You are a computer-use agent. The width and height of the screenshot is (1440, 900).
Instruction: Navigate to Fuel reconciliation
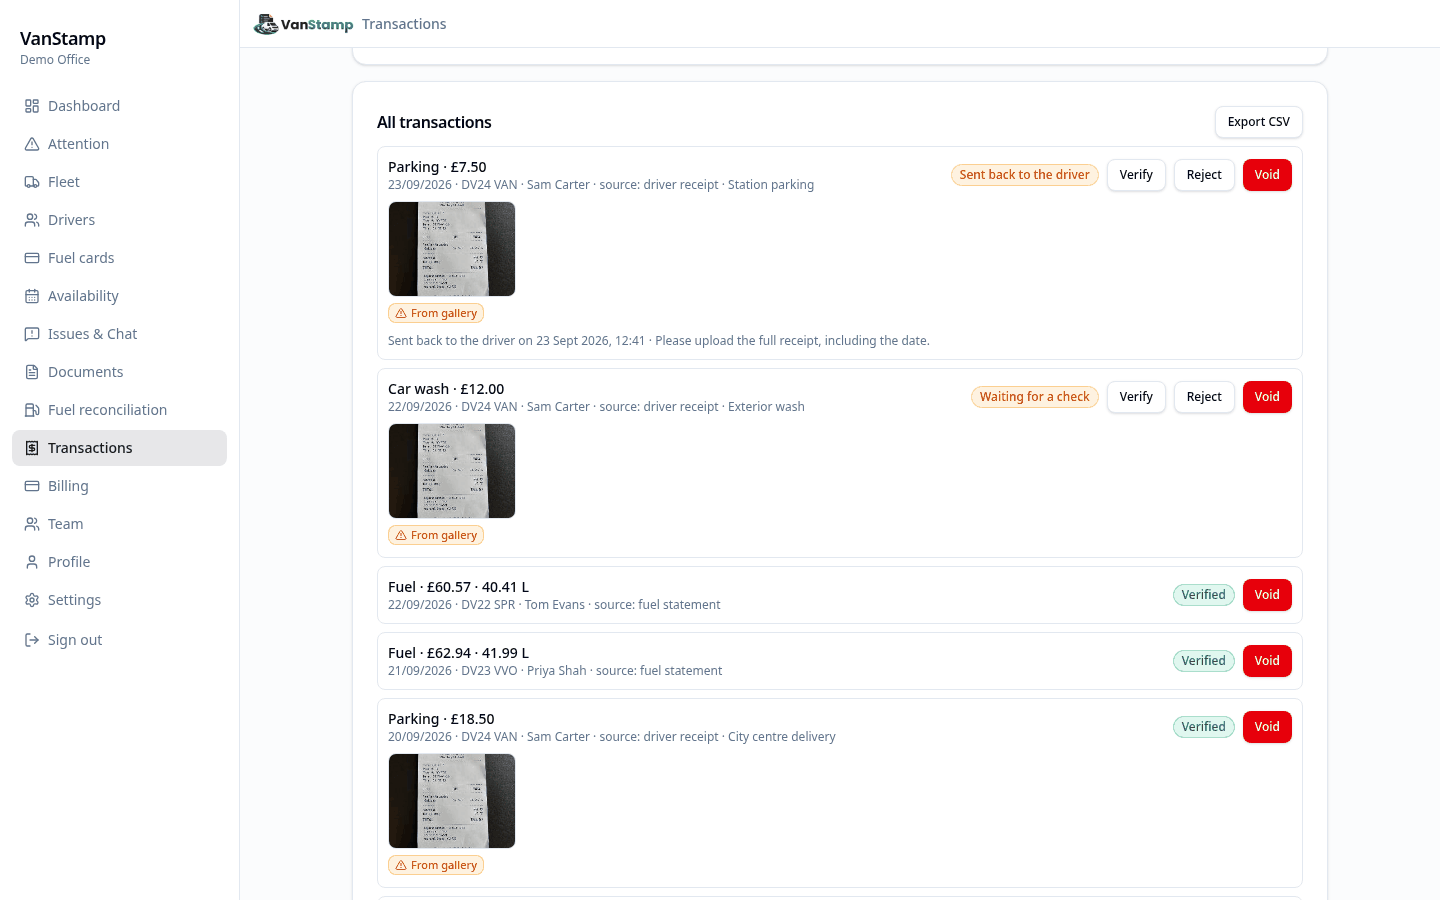coord(119,410)
